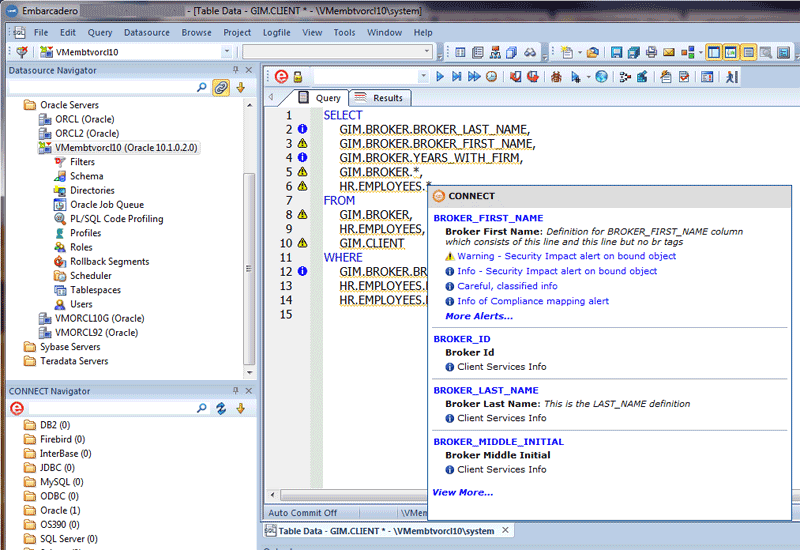Run query with the Execute play arrow
The image size is (800, 550).
[x=440, y=77]
